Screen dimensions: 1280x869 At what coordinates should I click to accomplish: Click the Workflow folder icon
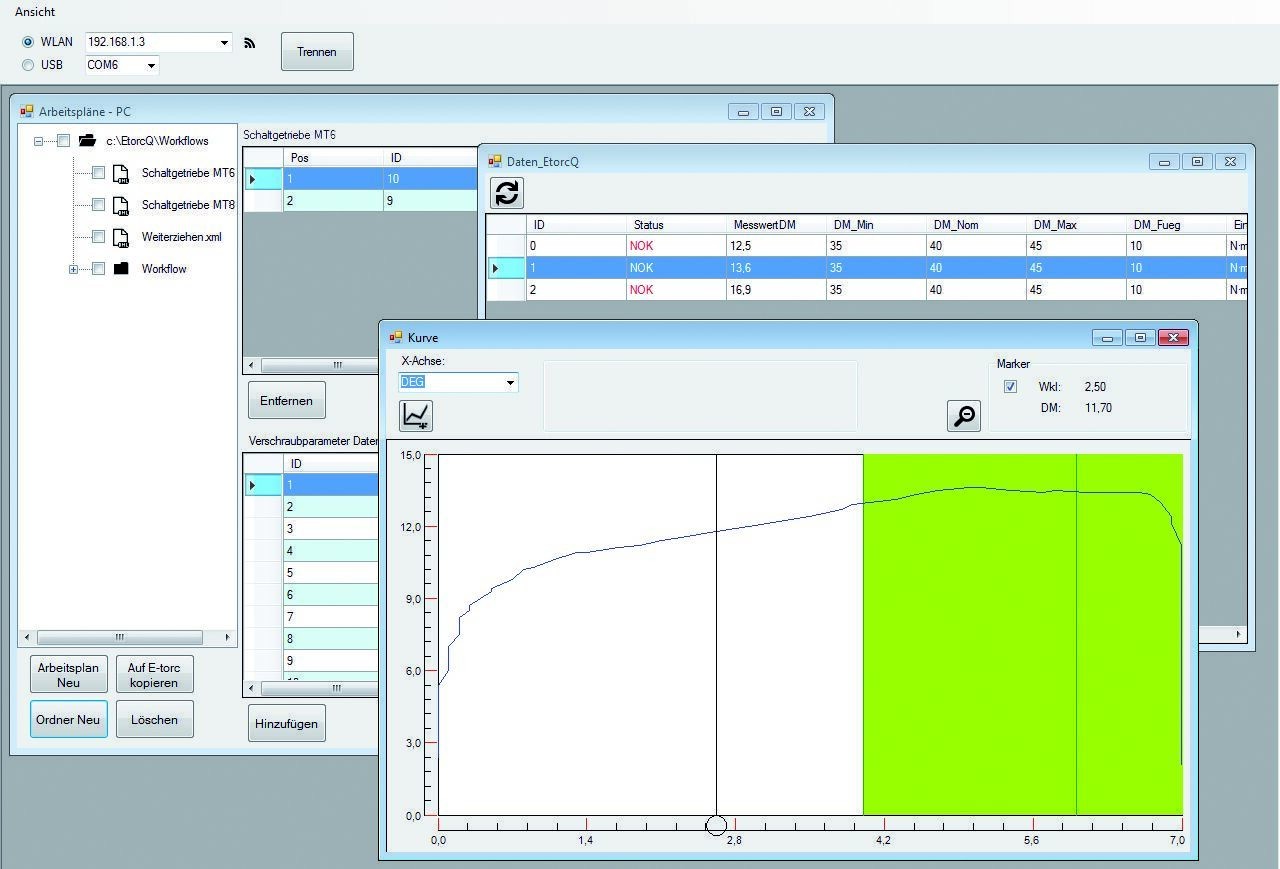pos(121,269)
